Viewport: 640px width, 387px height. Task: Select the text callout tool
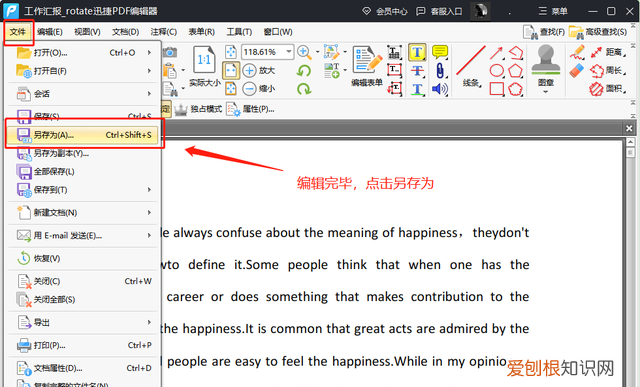(394, 89)
